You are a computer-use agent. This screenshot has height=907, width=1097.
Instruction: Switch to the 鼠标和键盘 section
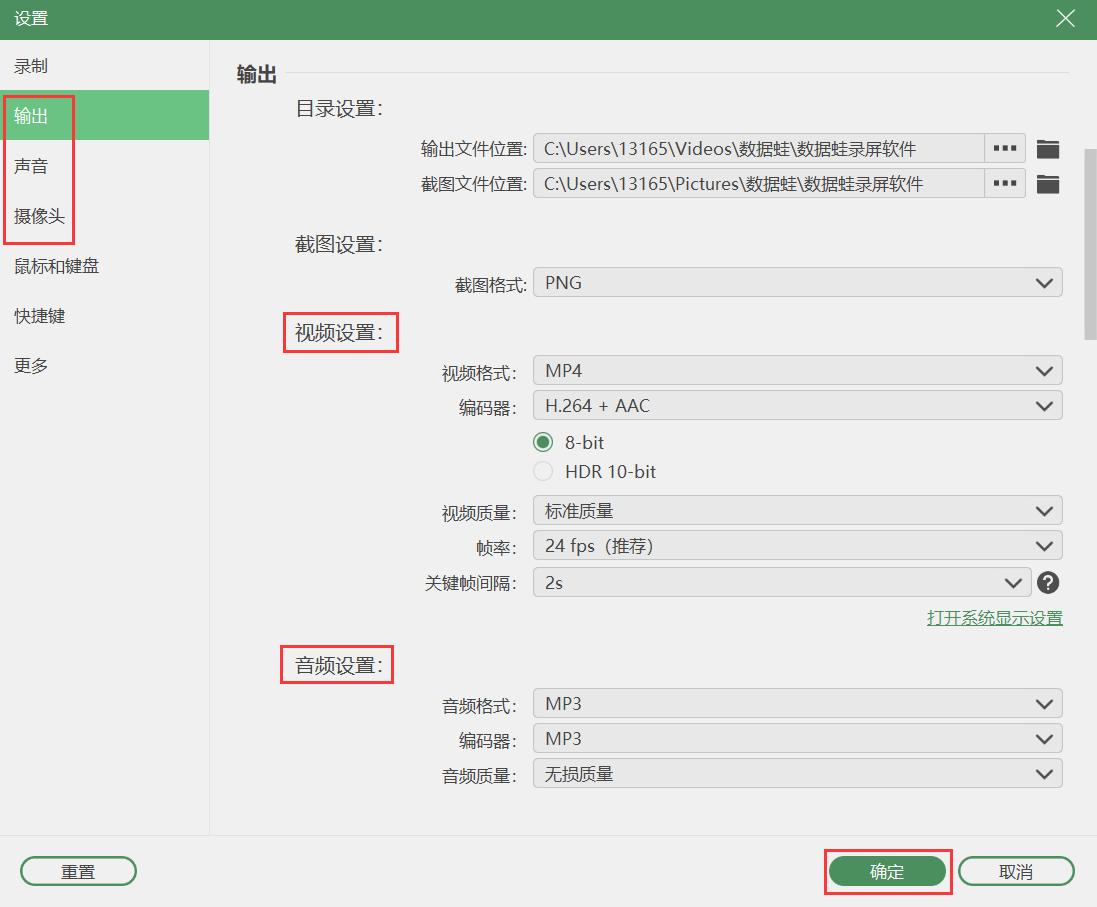[55, 266]
